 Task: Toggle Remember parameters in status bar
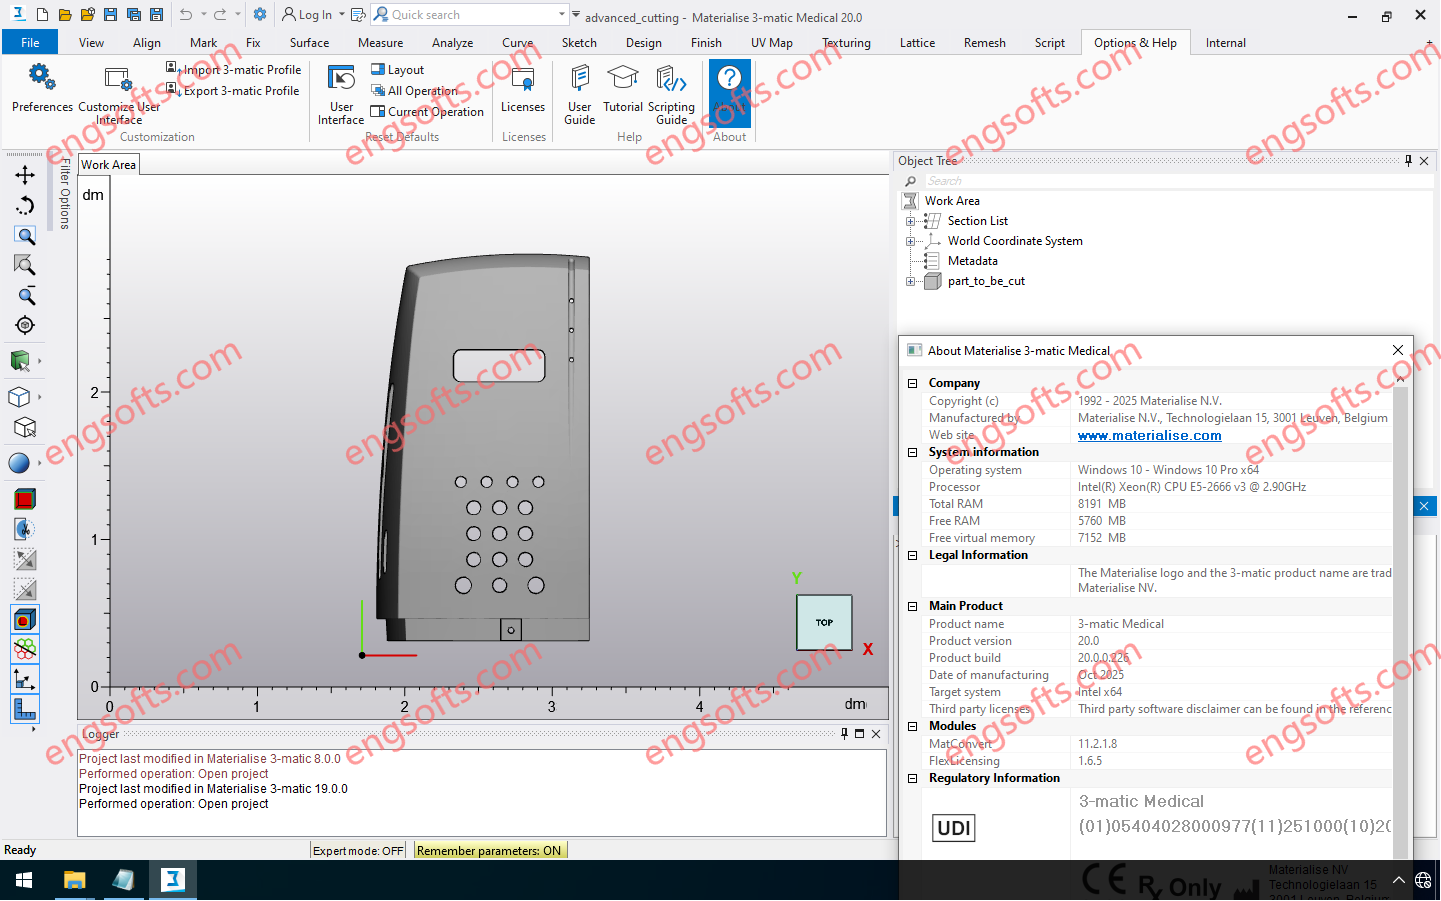[489, 851]
